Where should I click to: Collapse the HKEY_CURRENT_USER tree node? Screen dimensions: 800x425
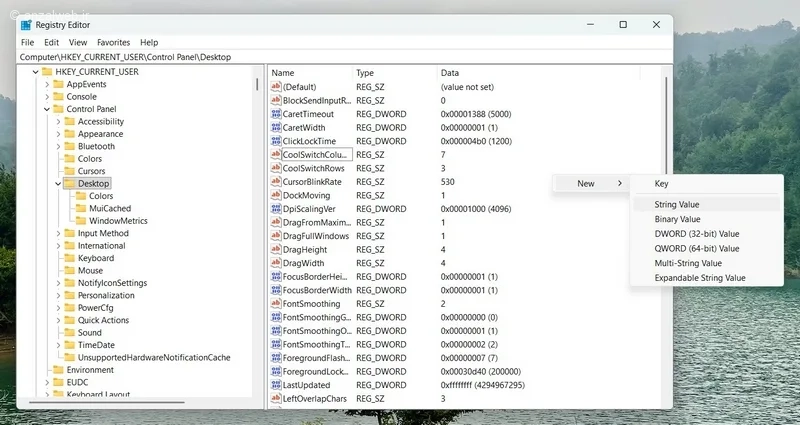pyautogui.click(x=35, y=72)
